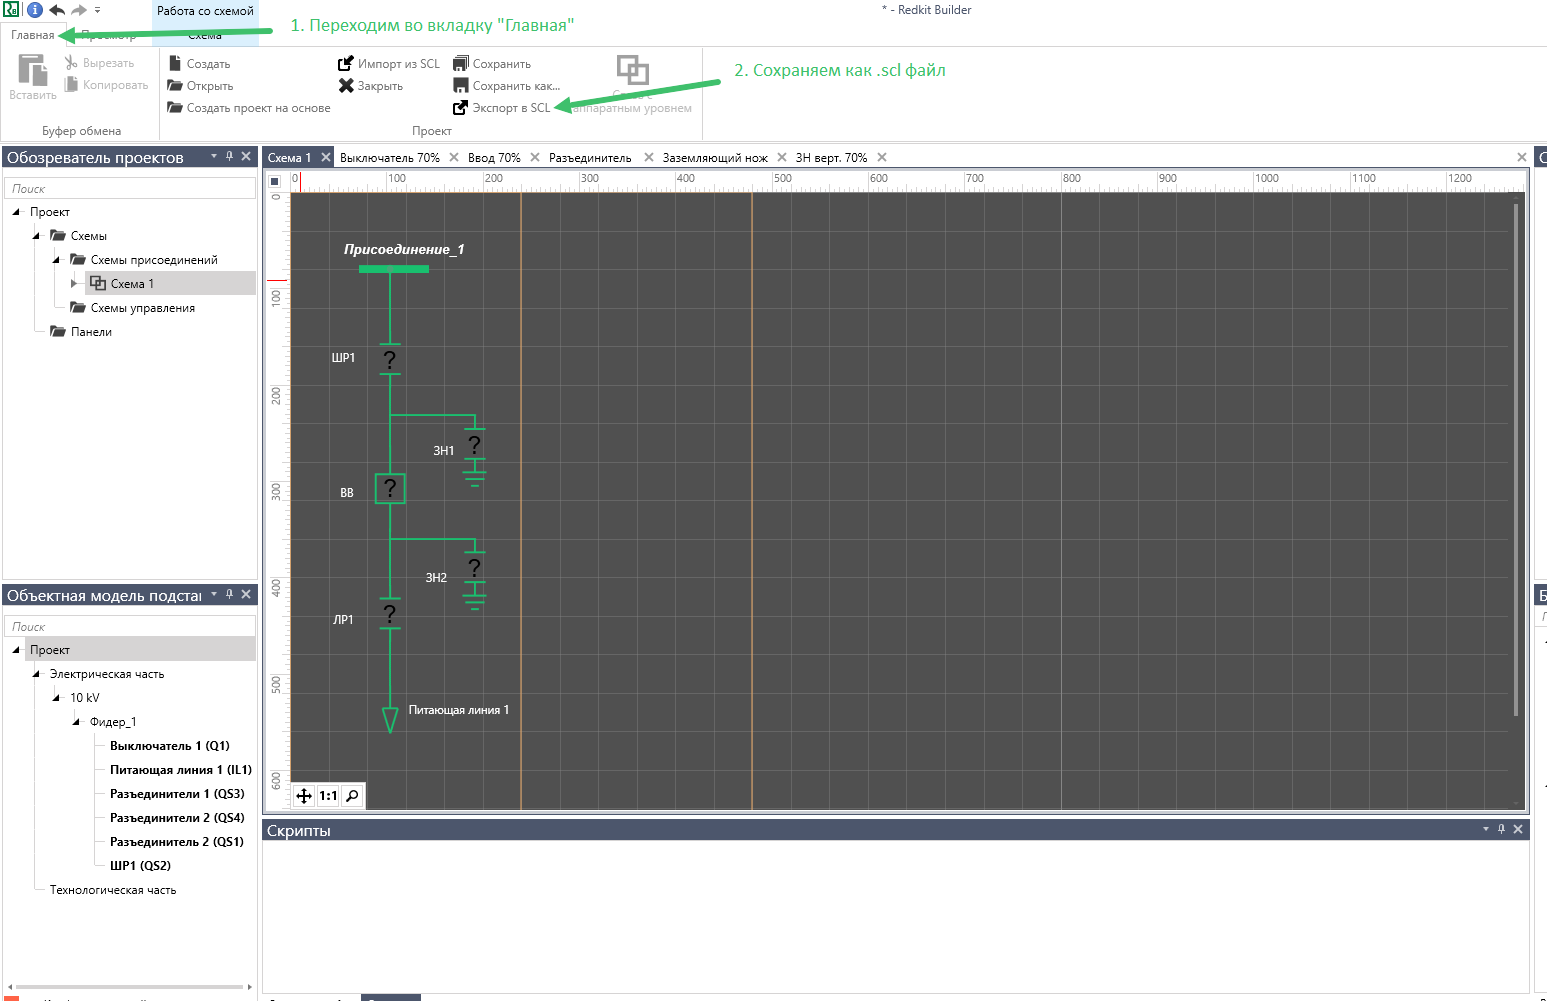
Task: Select Схема 1 in the project tree
Action: point(132,284)
